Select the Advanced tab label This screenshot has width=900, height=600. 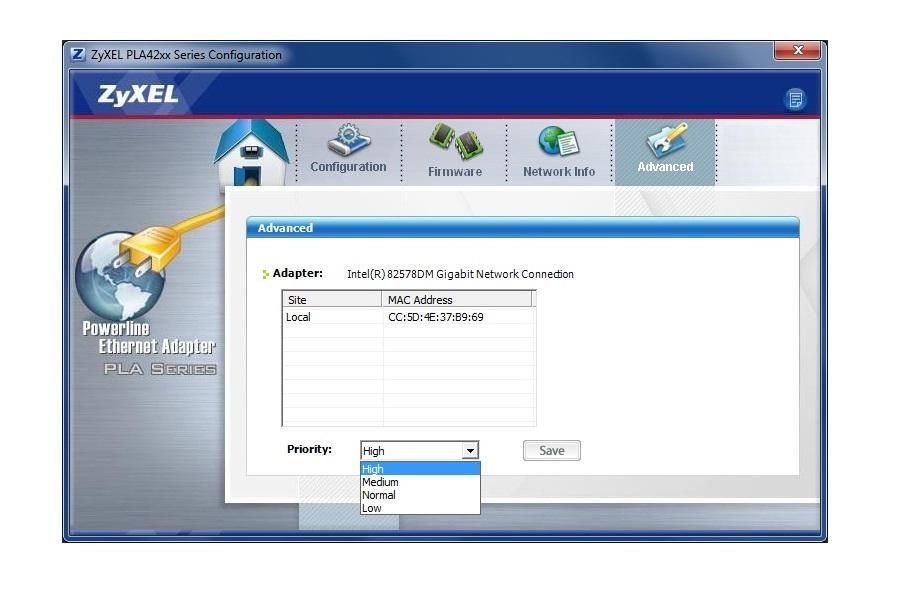click(x=665, y=167)
